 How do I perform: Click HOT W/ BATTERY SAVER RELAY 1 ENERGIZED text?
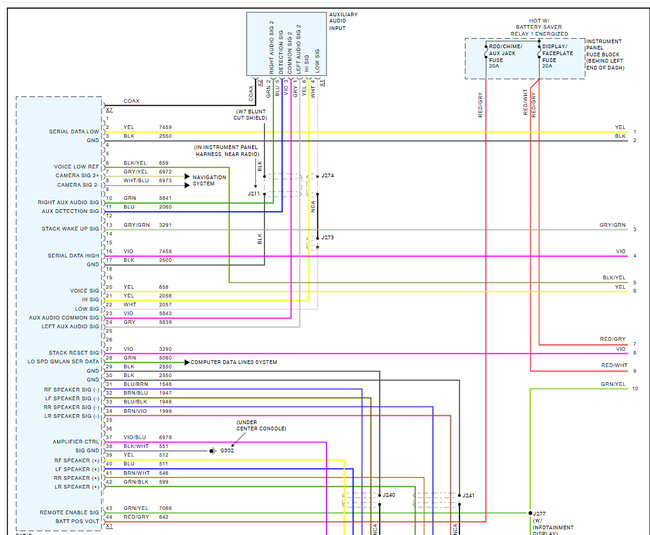click(539, 27)
